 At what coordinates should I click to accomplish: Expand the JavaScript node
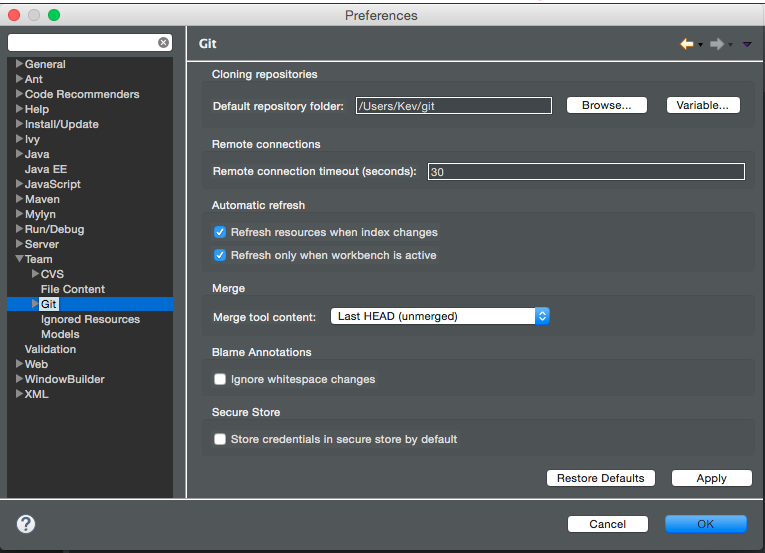click(20, 184)
